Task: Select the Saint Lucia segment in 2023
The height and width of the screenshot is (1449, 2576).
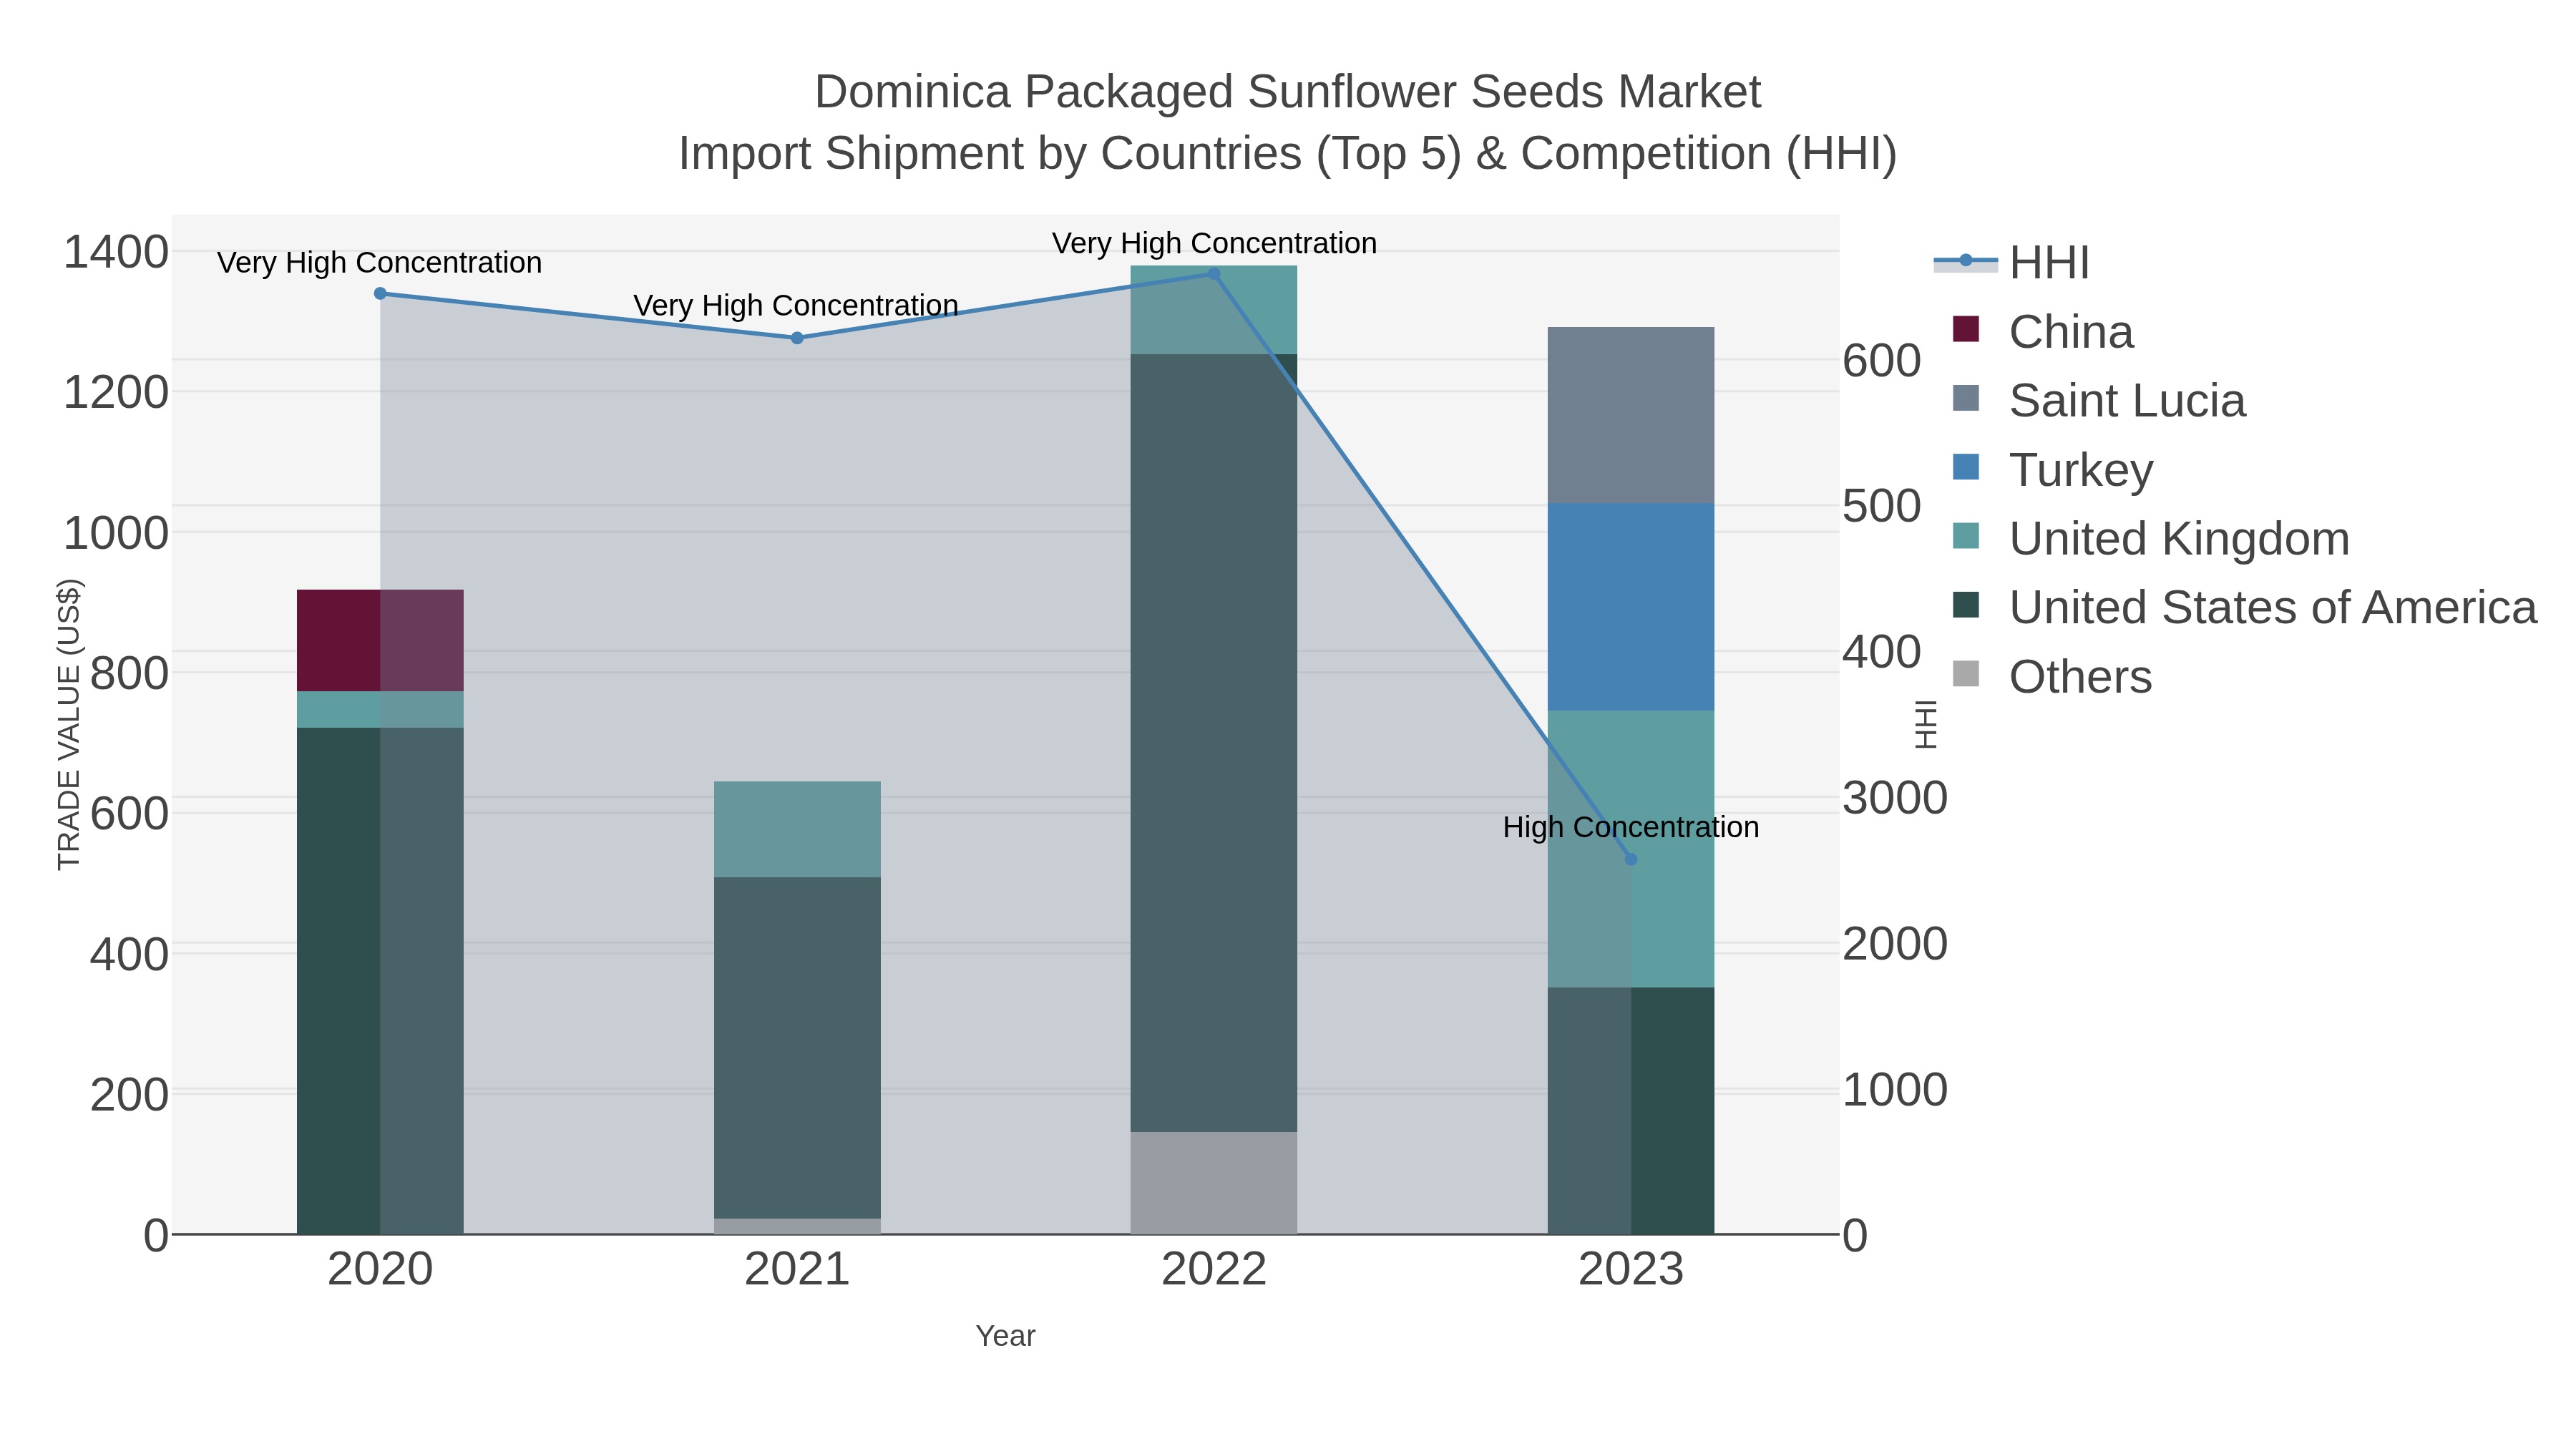Action: (x=1631, y=415)
